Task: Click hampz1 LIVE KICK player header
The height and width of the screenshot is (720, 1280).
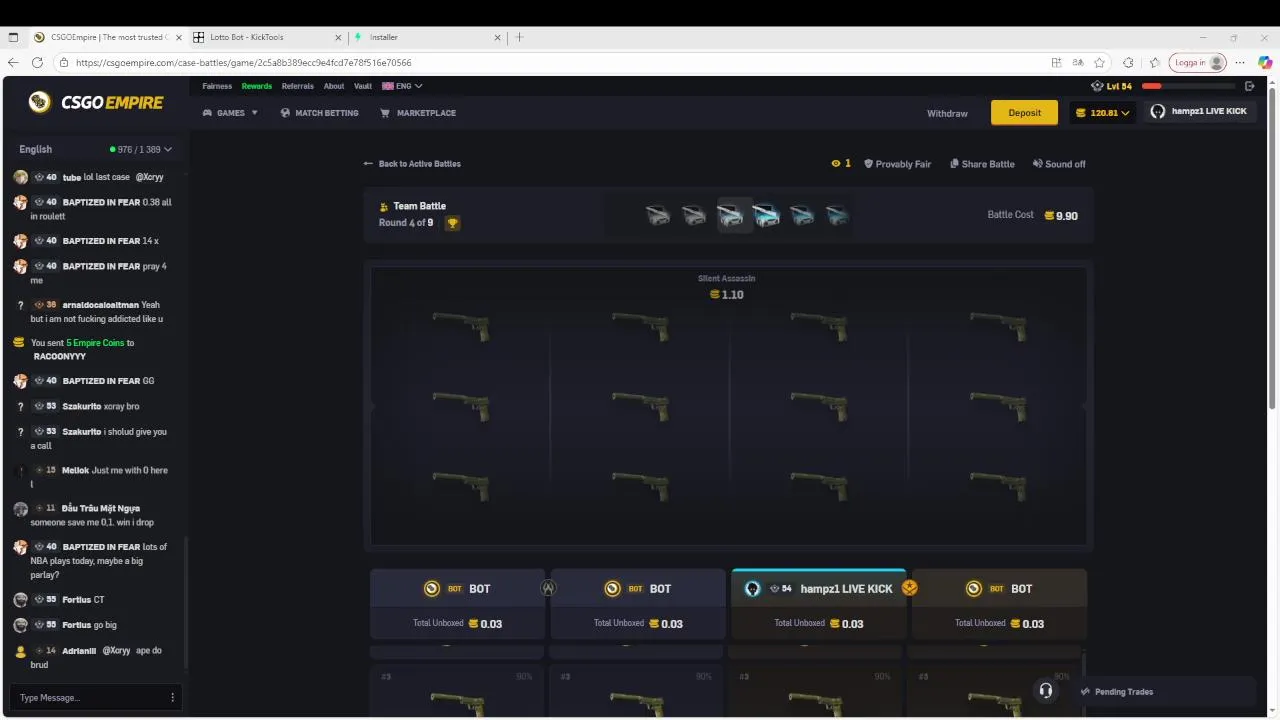Action: 818,589
